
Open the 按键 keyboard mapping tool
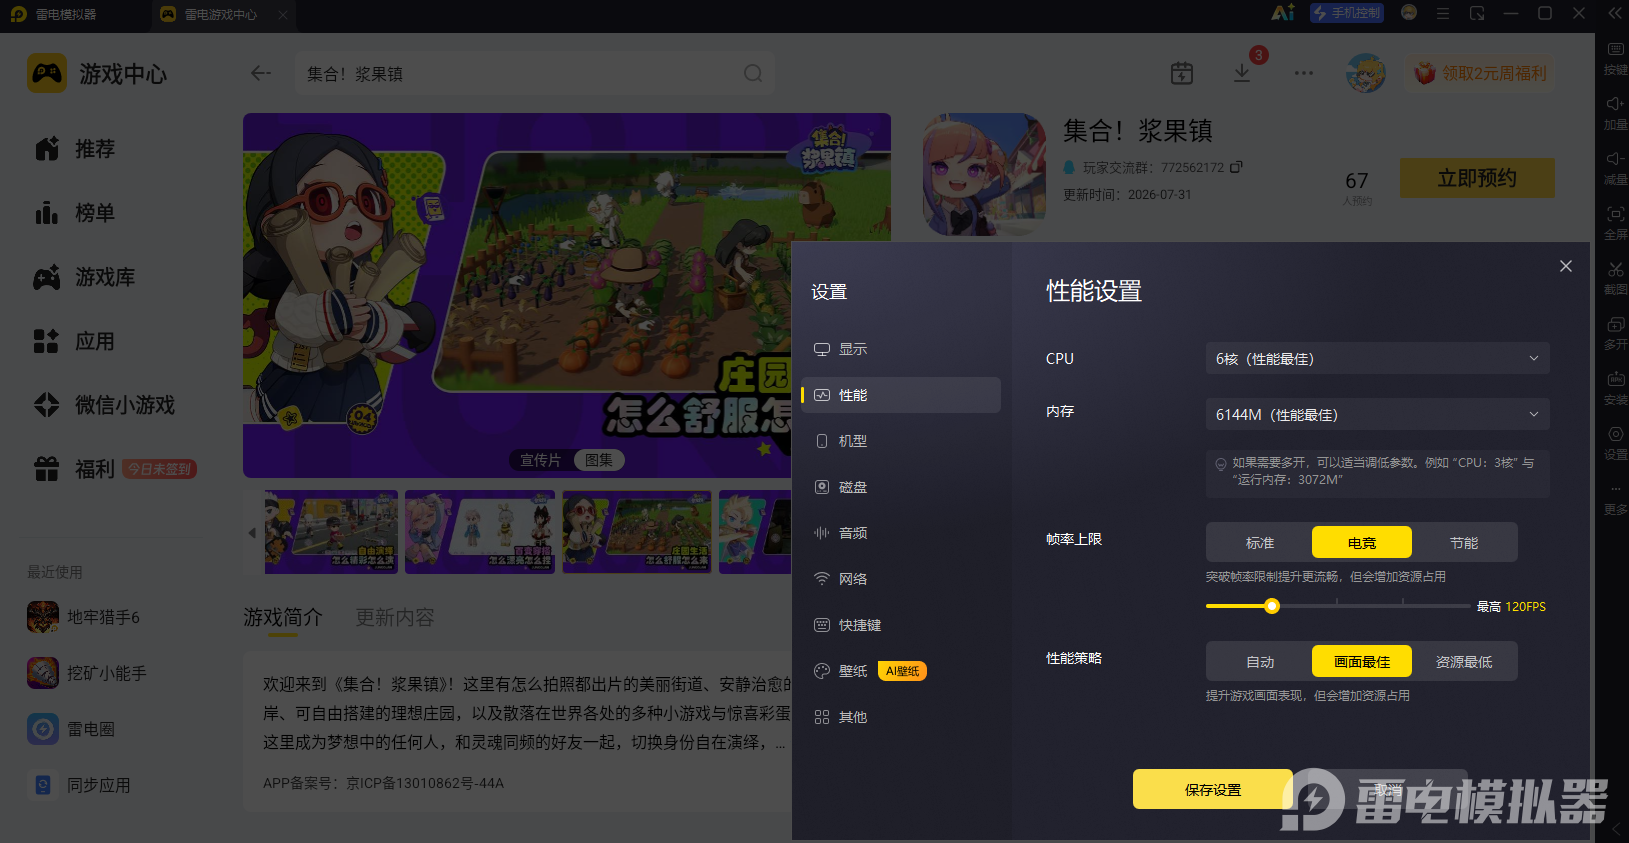(1615, 57)
